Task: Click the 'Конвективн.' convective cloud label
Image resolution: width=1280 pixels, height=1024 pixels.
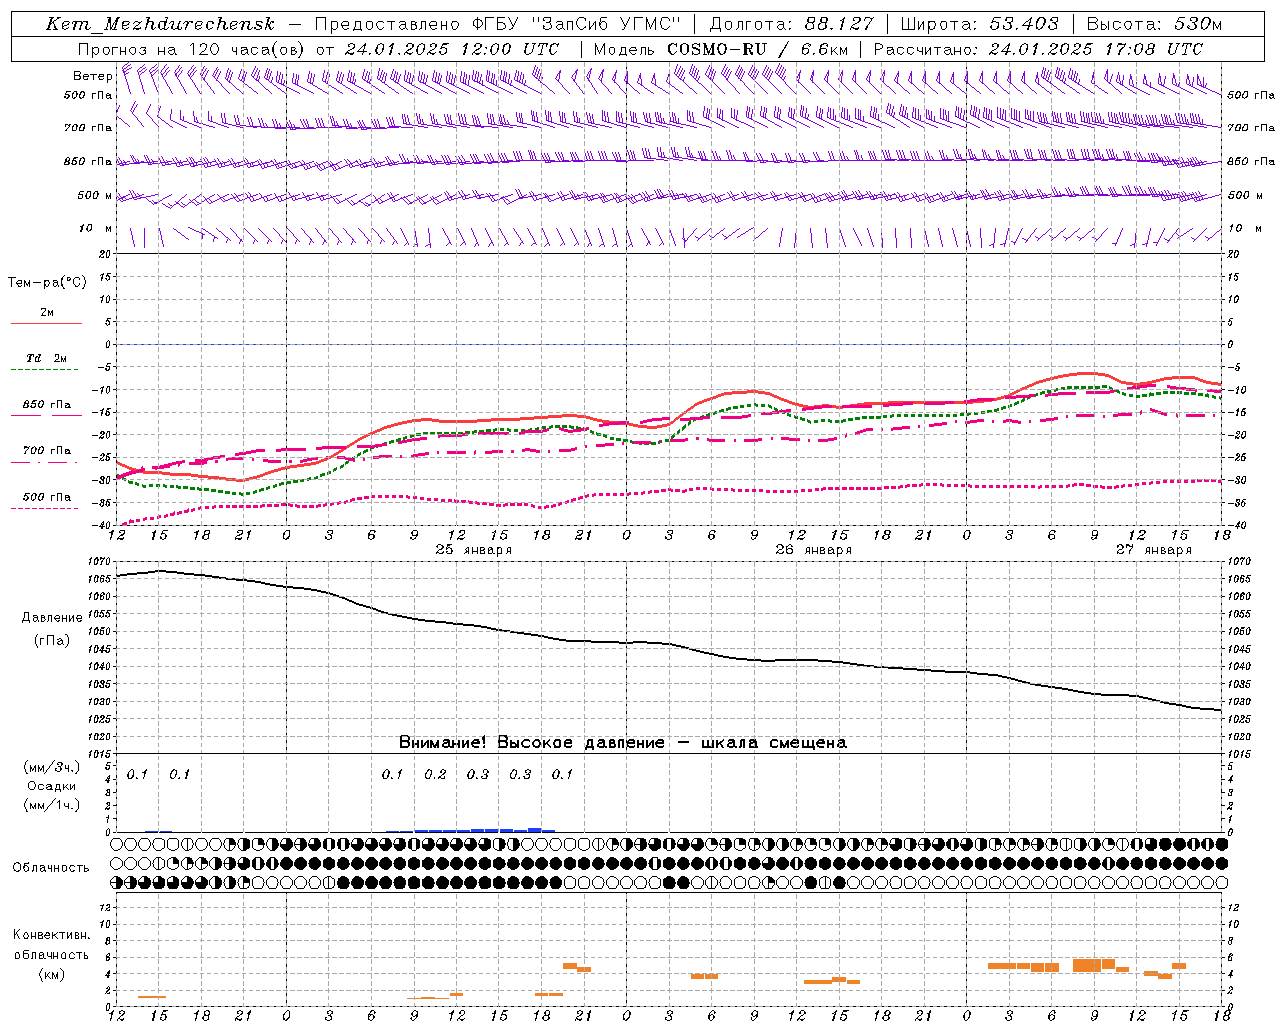Action: pyautogui.click(x=51, y=935)
